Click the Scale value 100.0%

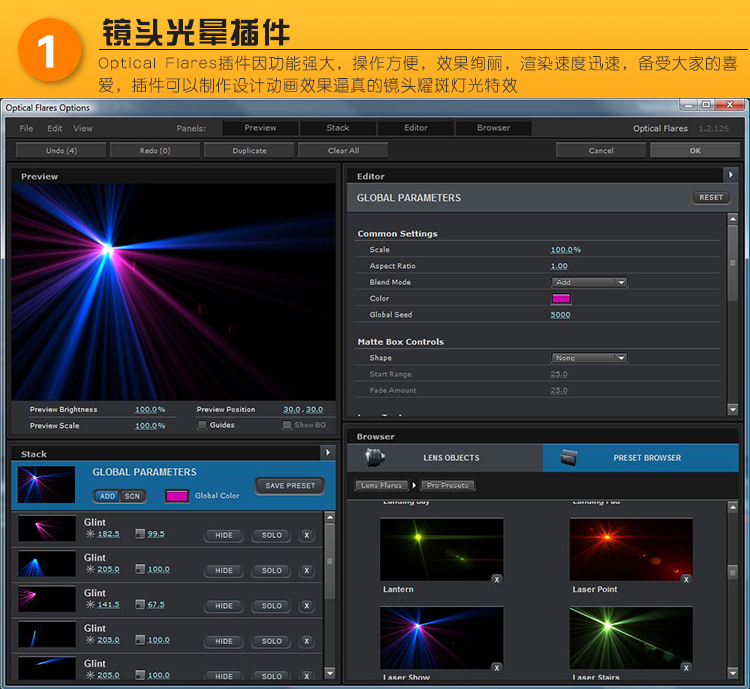[565, 250]
